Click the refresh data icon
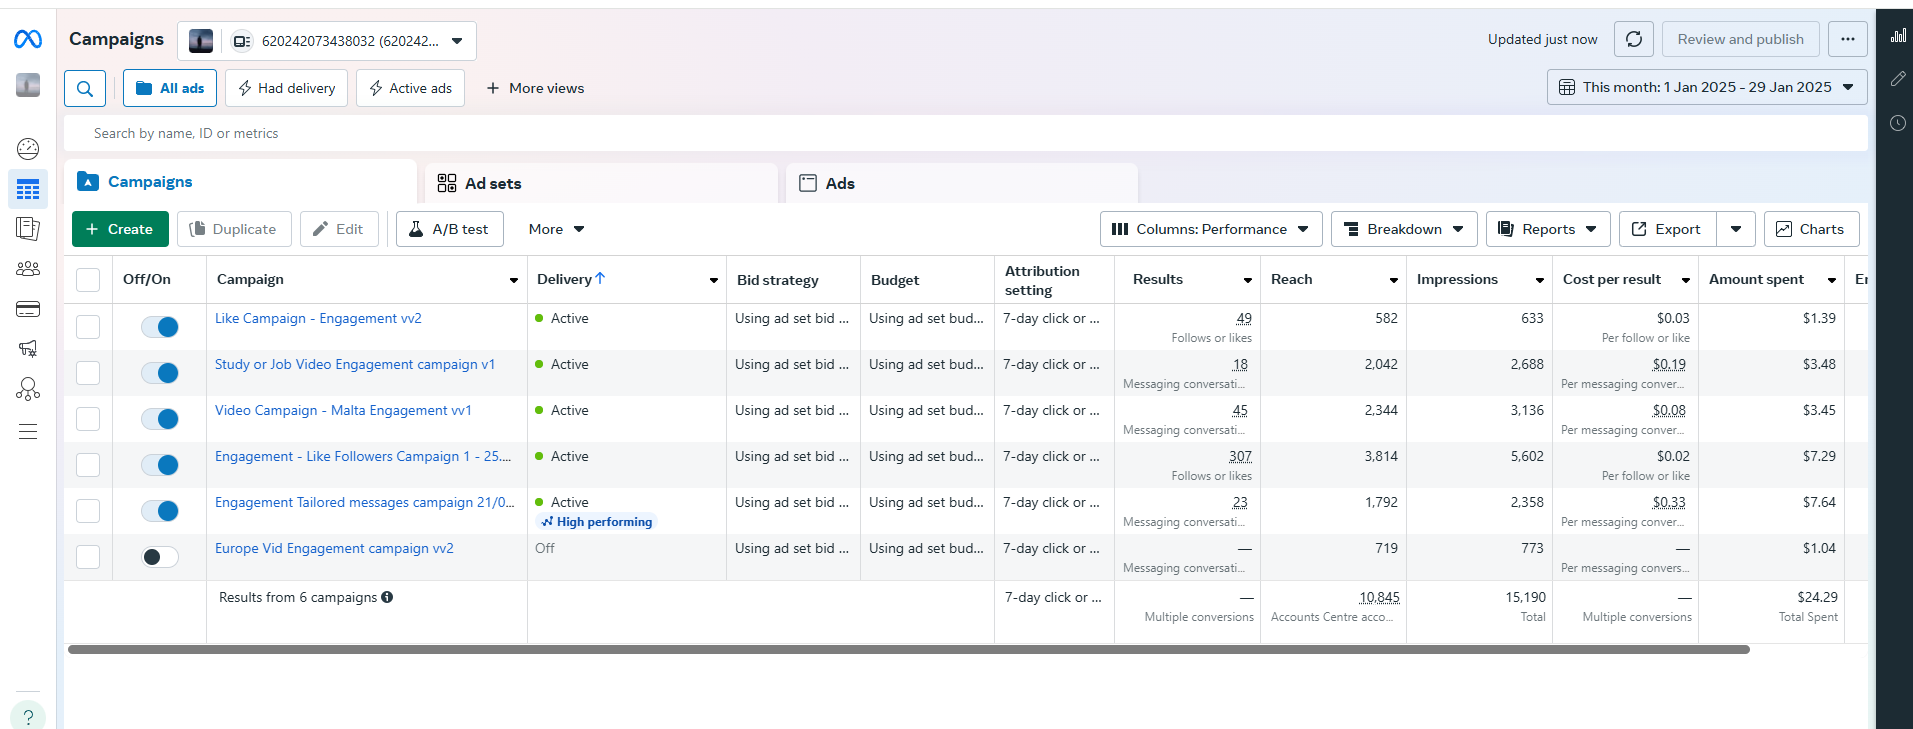This screenshot has width=1913, height=729. click(x=1633, y=39)
